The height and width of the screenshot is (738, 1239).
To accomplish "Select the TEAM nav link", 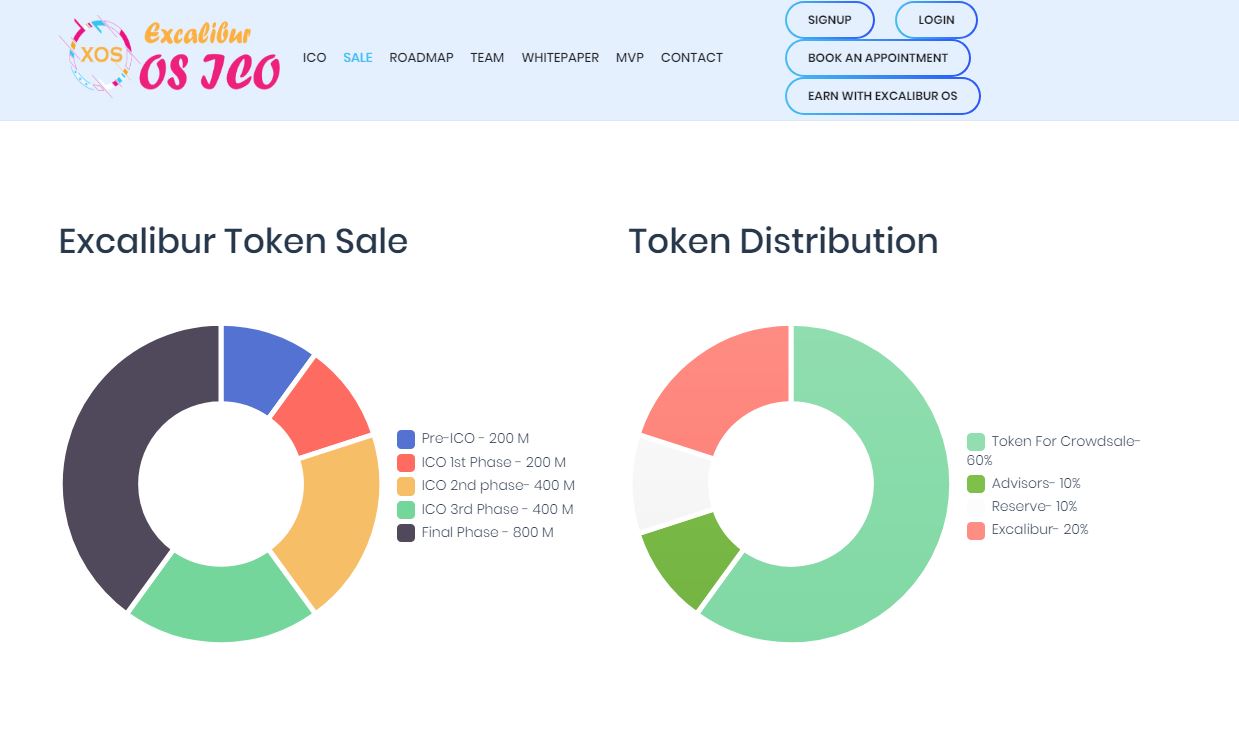I will click(487, 58).
